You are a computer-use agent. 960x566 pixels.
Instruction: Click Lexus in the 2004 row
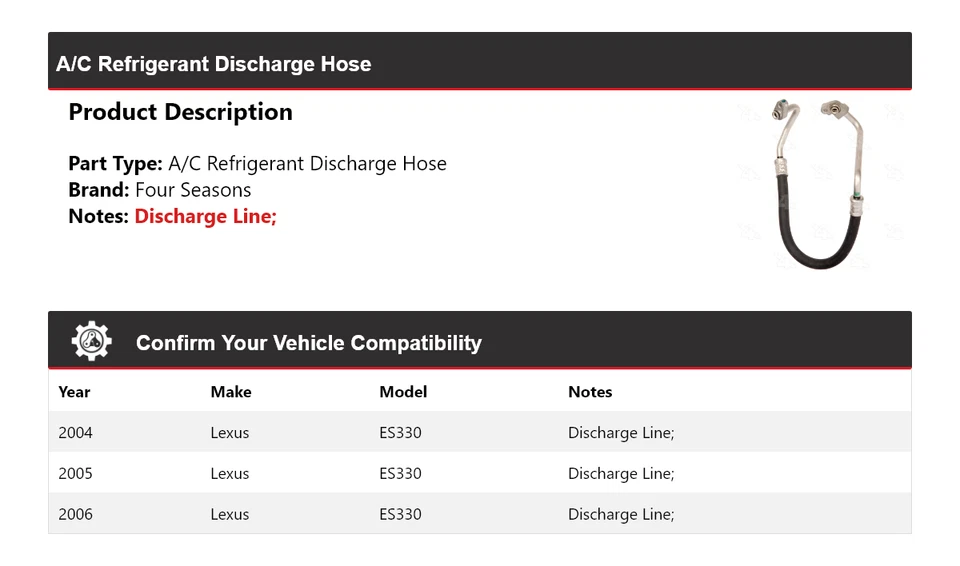(x=230, y=433)
